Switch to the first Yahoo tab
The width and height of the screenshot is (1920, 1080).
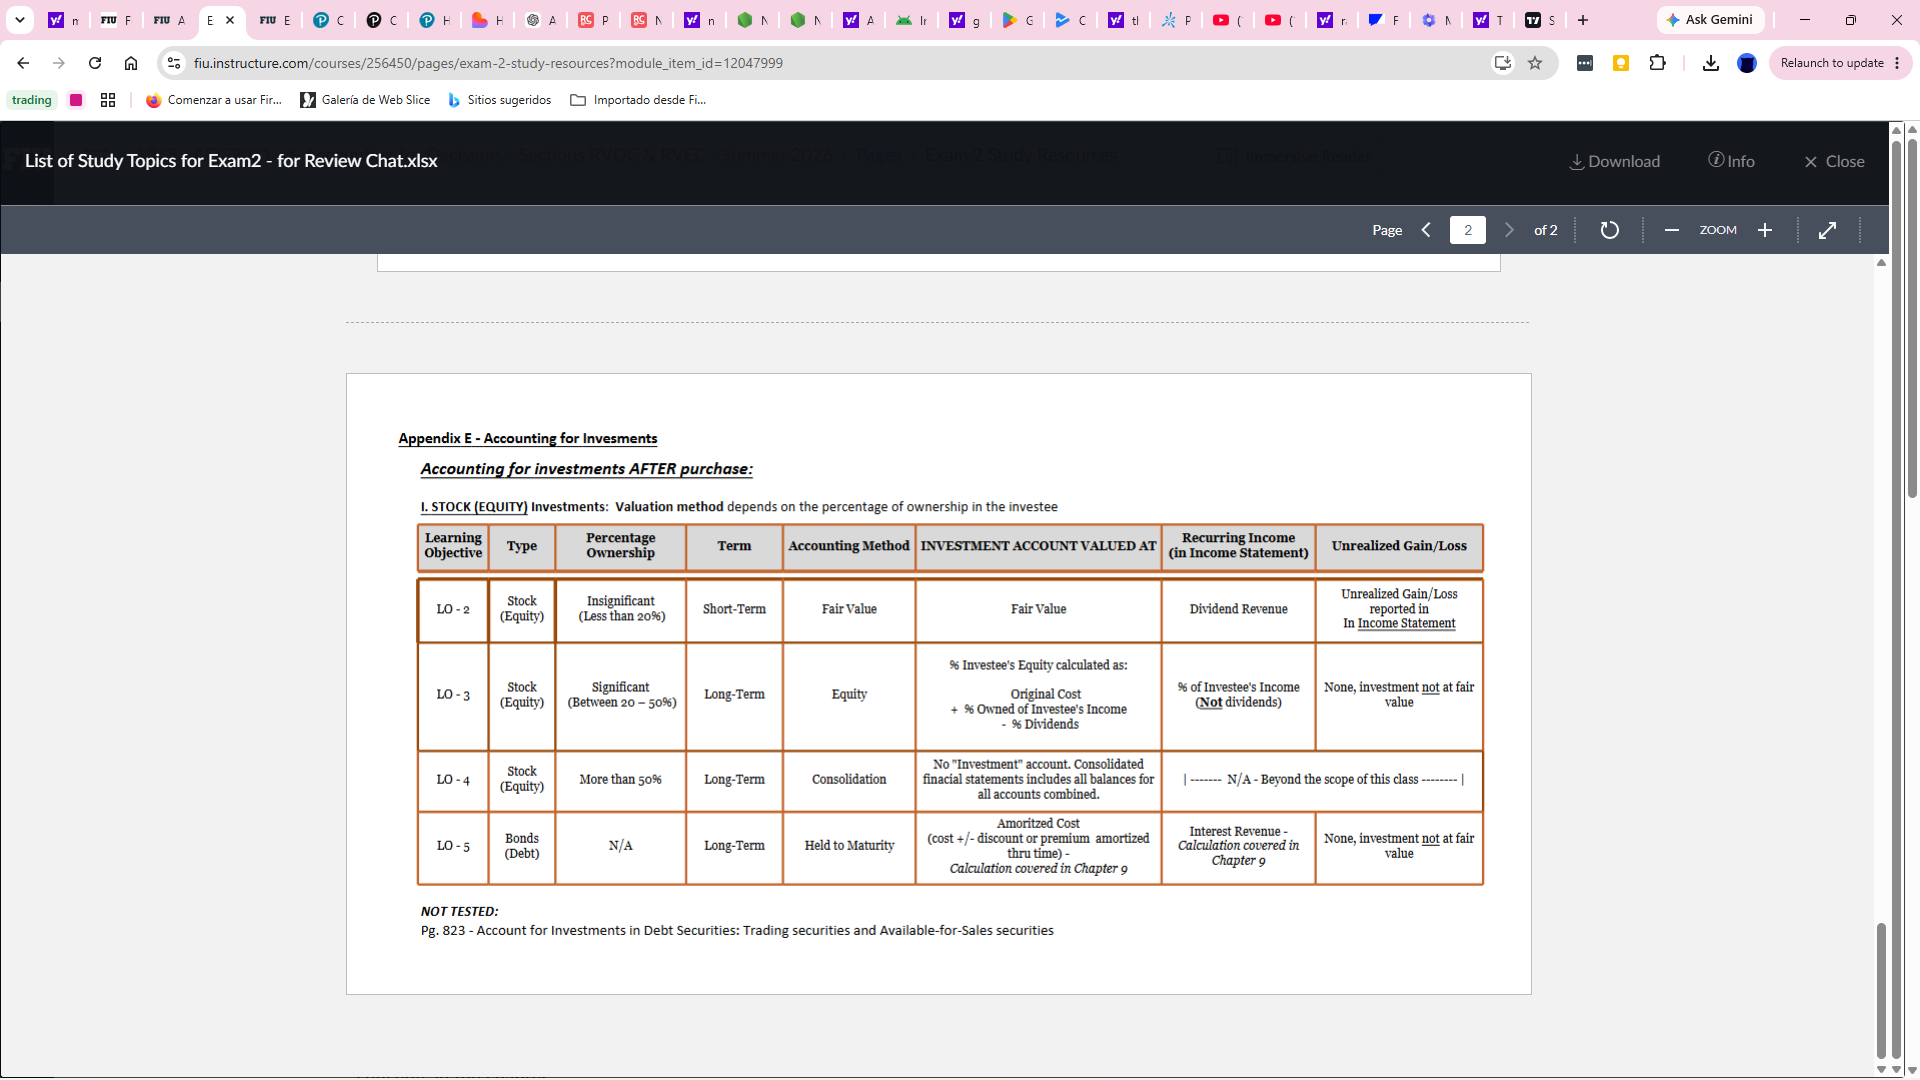(64, 20)
